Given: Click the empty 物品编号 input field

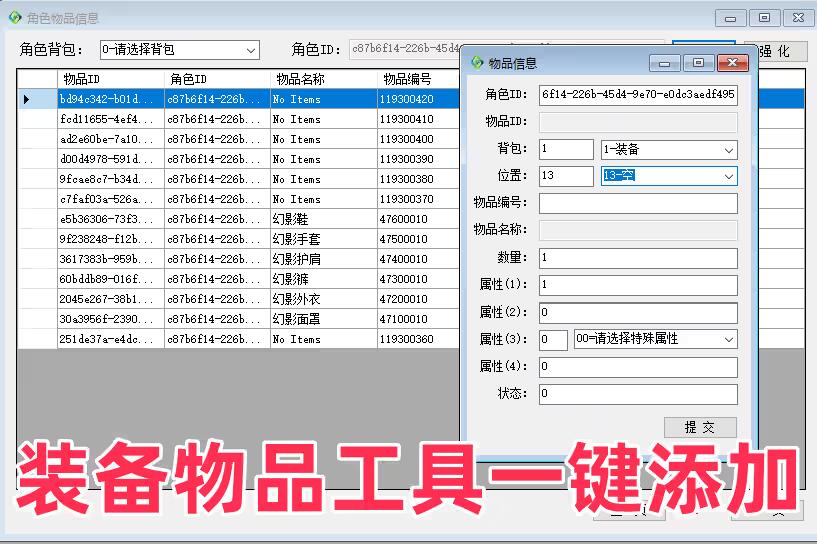Looking at the screenshot, I should pyautogui.click(x=638, y=203).
